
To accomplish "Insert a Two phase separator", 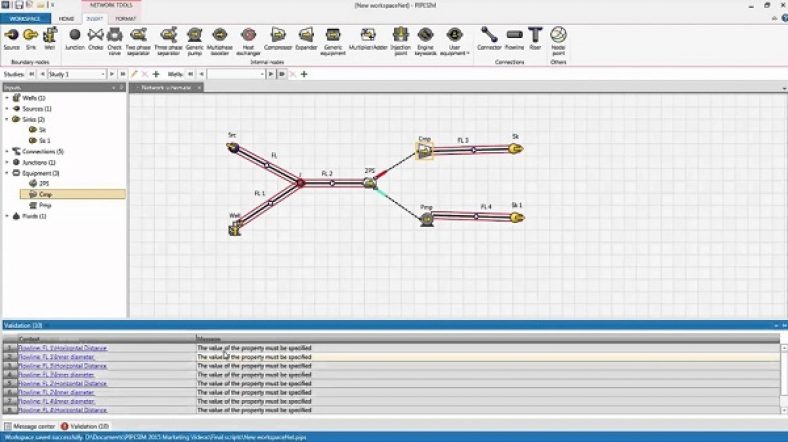I will click(x=138, y=41).
